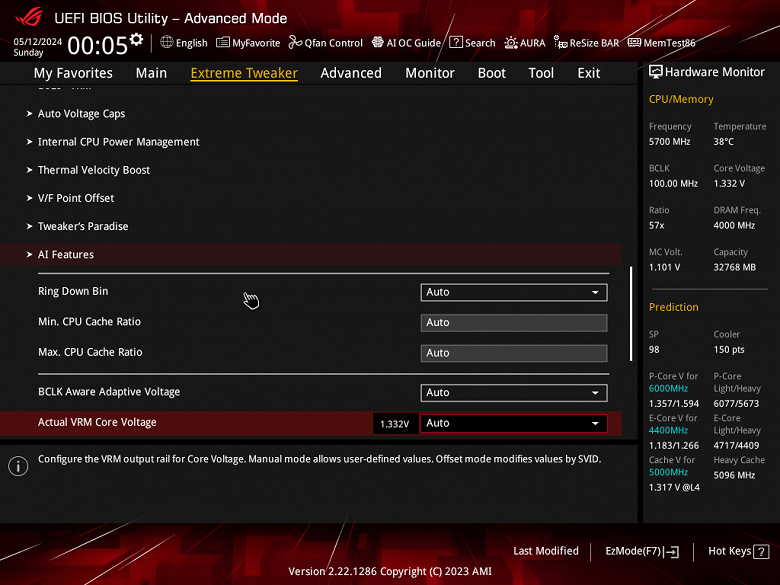Click the 5700 MHz frequency value
This screenshot has height=585, width=780.
pyautogui.click(x=670, y=142)
